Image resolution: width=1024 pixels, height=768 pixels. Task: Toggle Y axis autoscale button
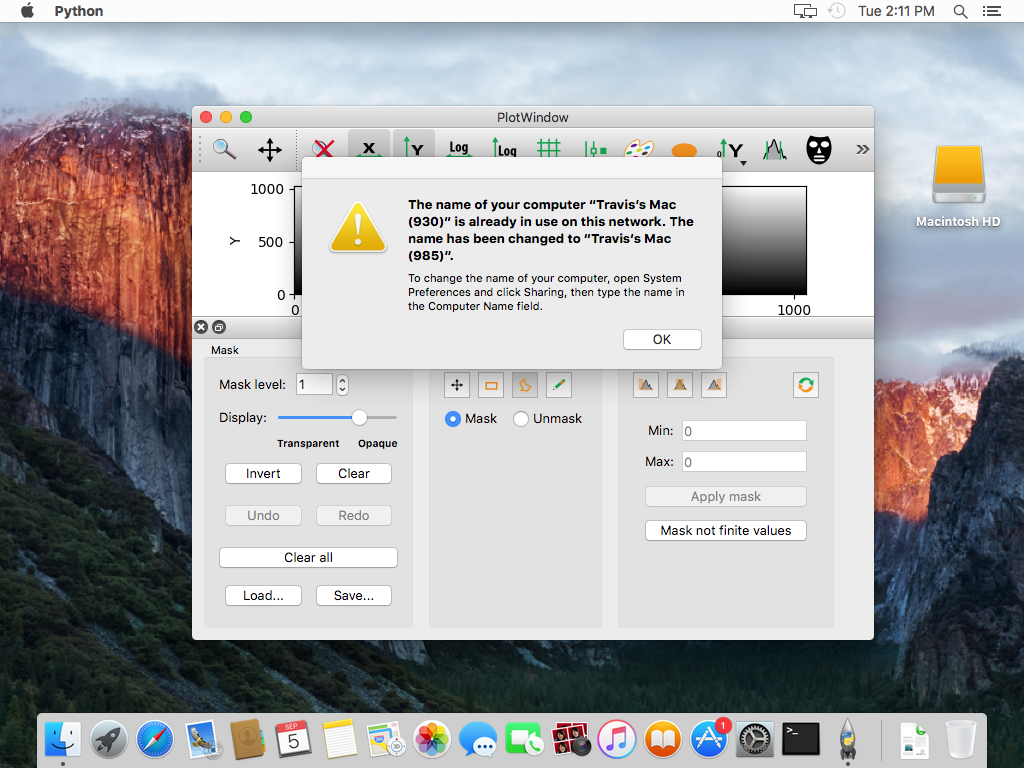pos(413,147)
